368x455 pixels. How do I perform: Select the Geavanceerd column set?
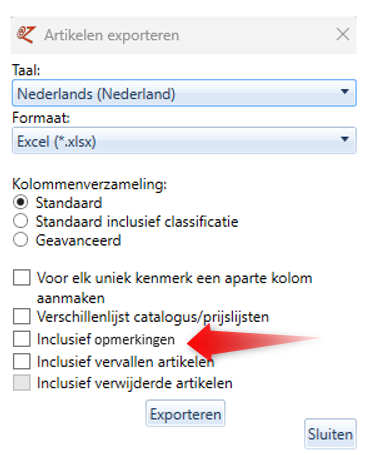coord(20,240)
